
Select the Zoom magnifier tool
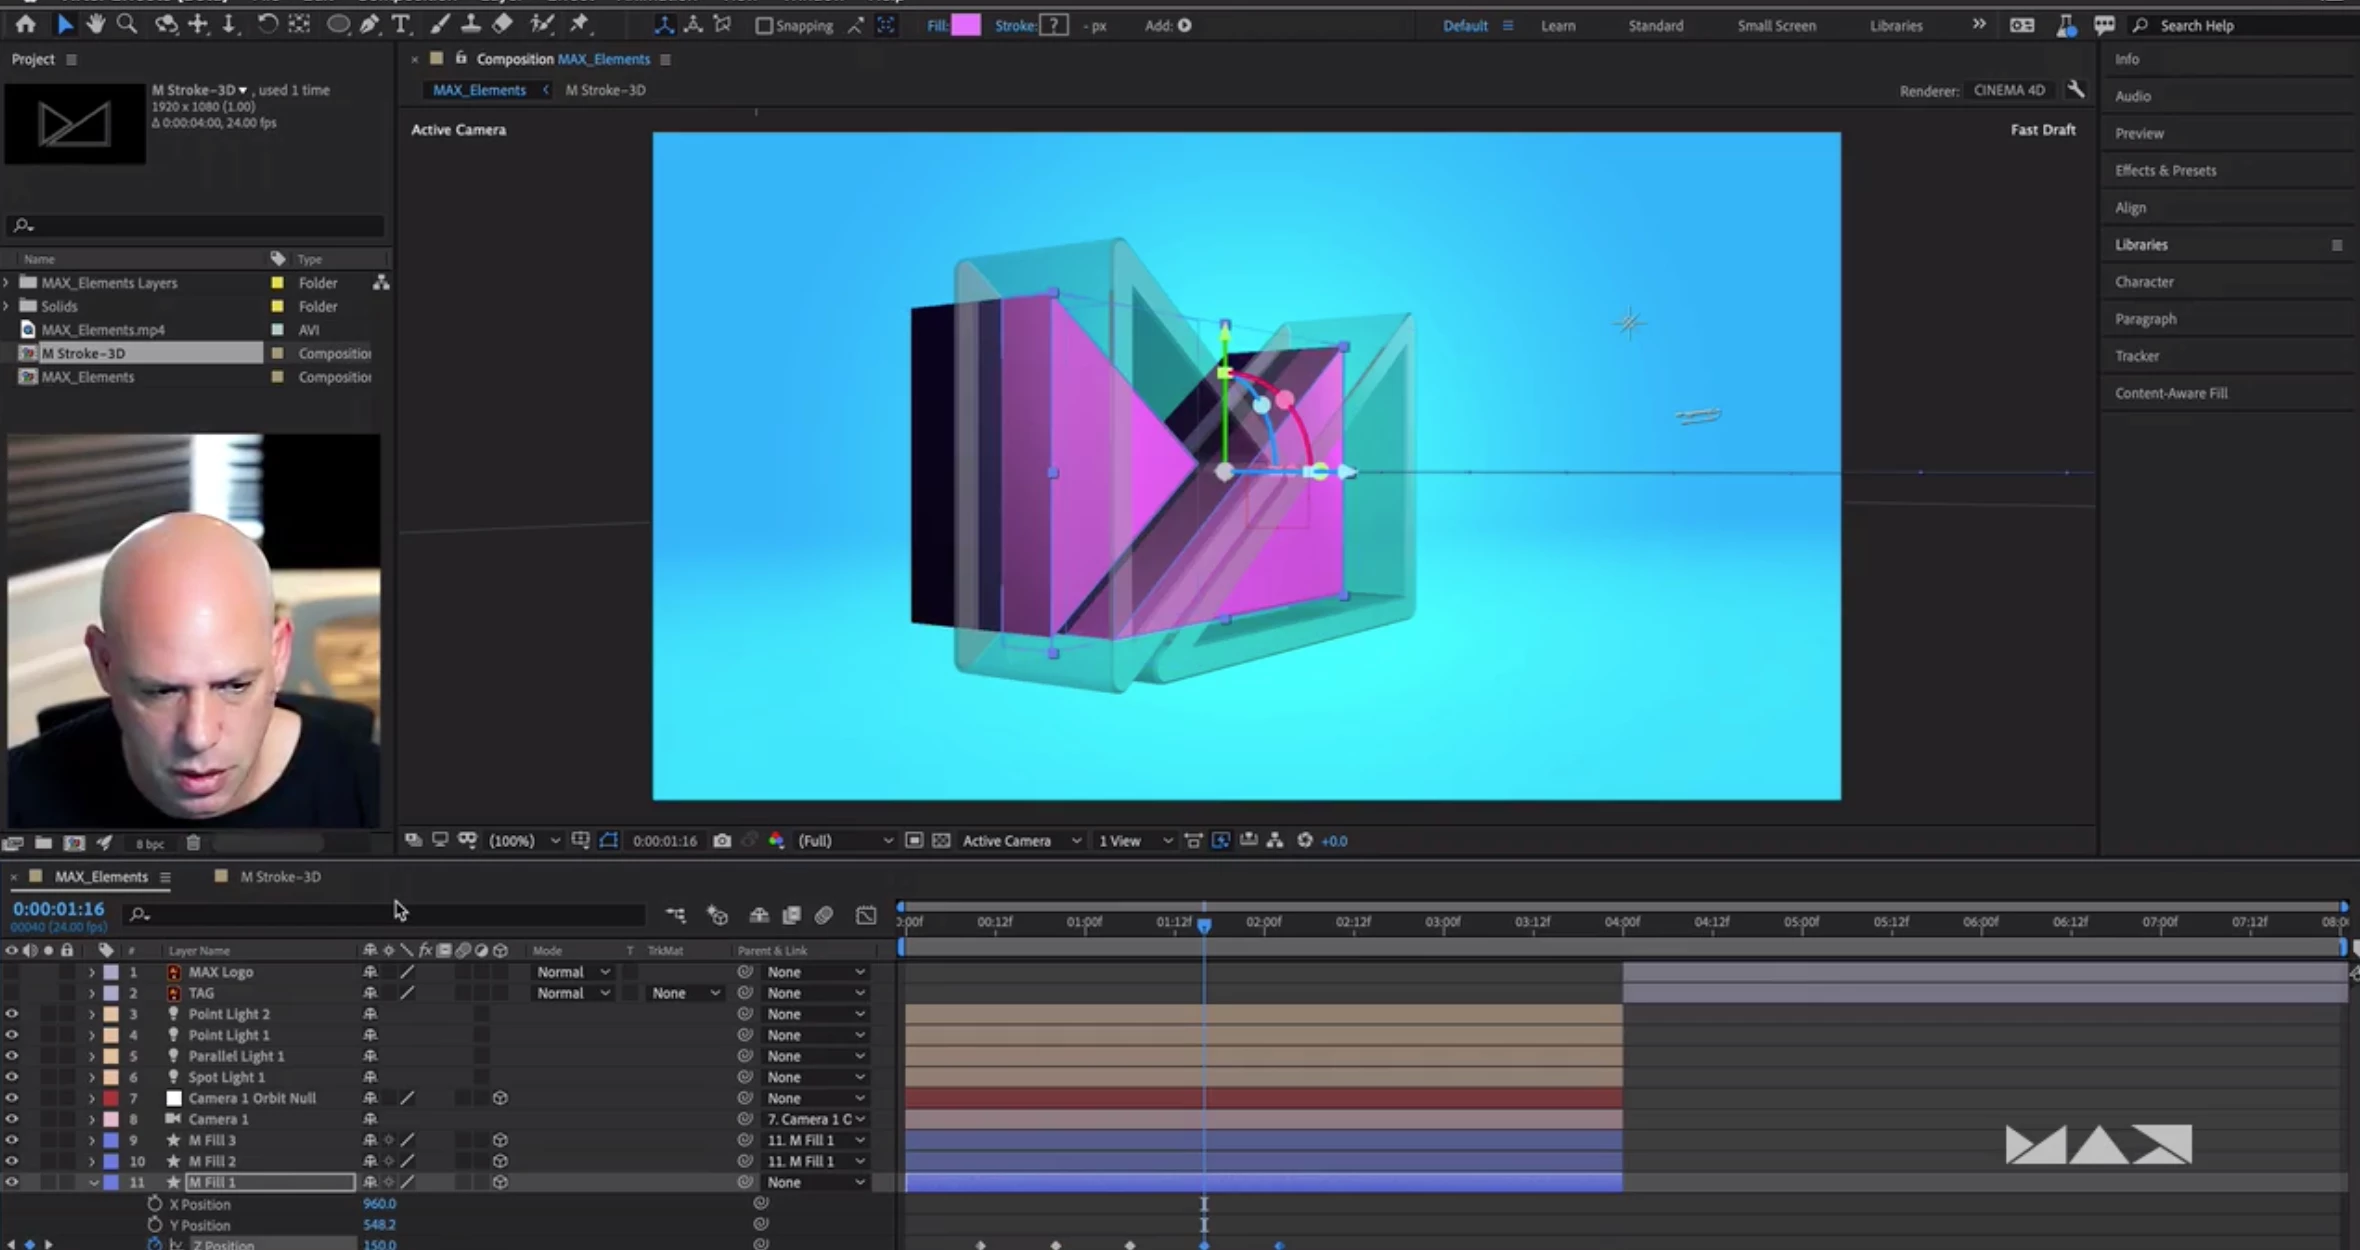(x=127, y=24)
